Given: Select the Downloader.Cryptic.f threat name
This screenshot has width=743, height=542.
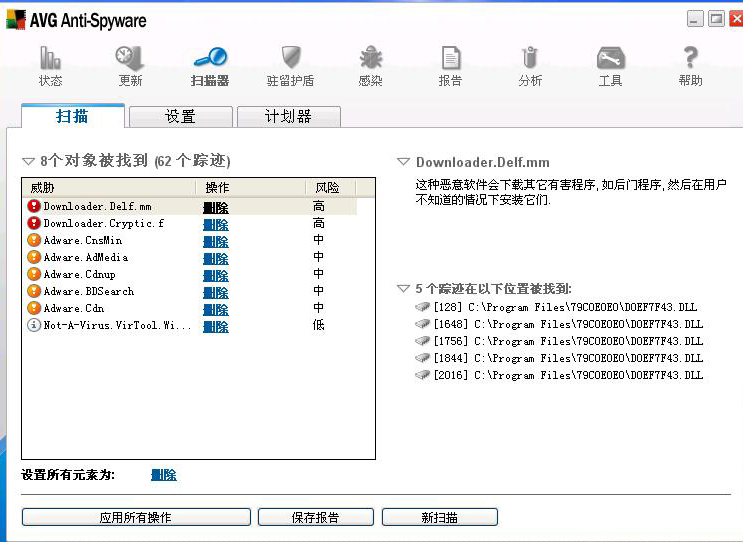Looking at the screenshot, I should (104, 223).
